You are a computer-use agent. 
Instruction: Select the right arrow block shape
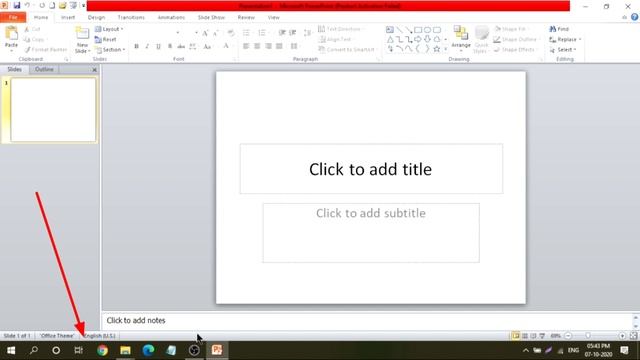[418, 39]
